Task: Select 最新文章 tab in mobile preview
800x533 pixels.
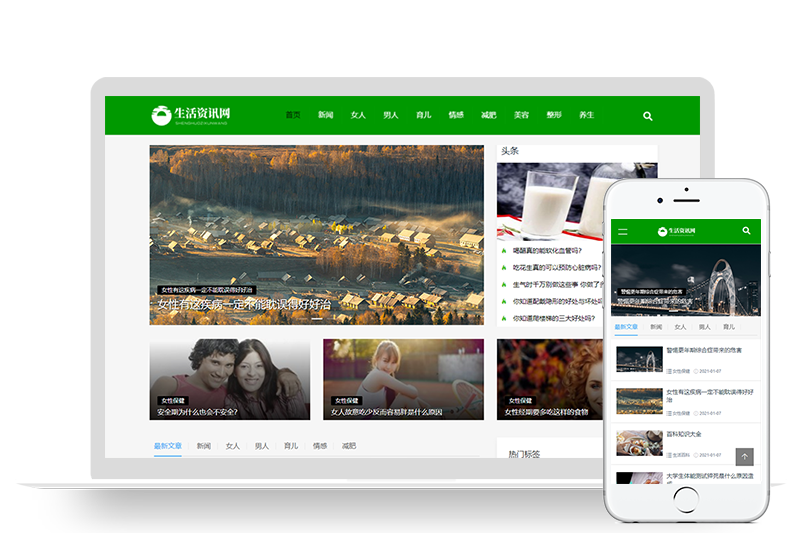Action: point(626,327)
